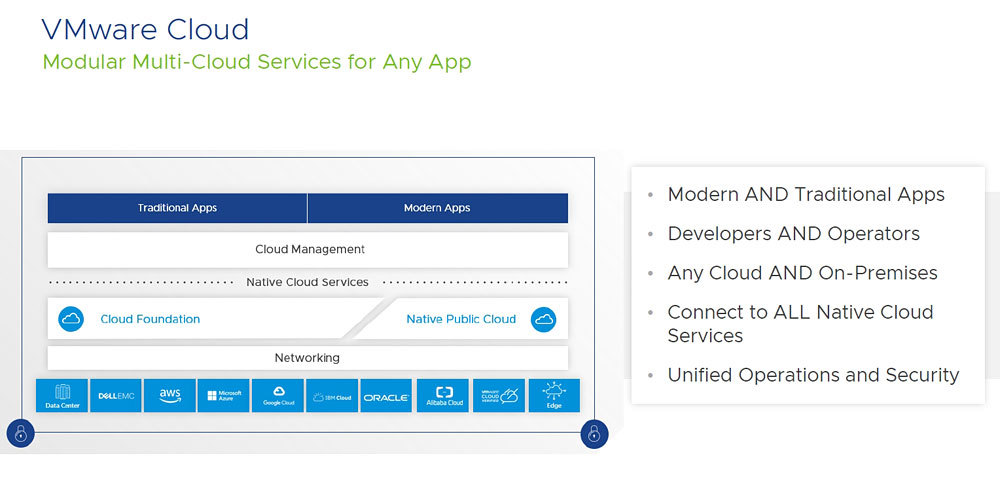This screenshot has width=1000, height=481.
Task: Select the VMware Cloud Verified tile
Action: point(499,396)
